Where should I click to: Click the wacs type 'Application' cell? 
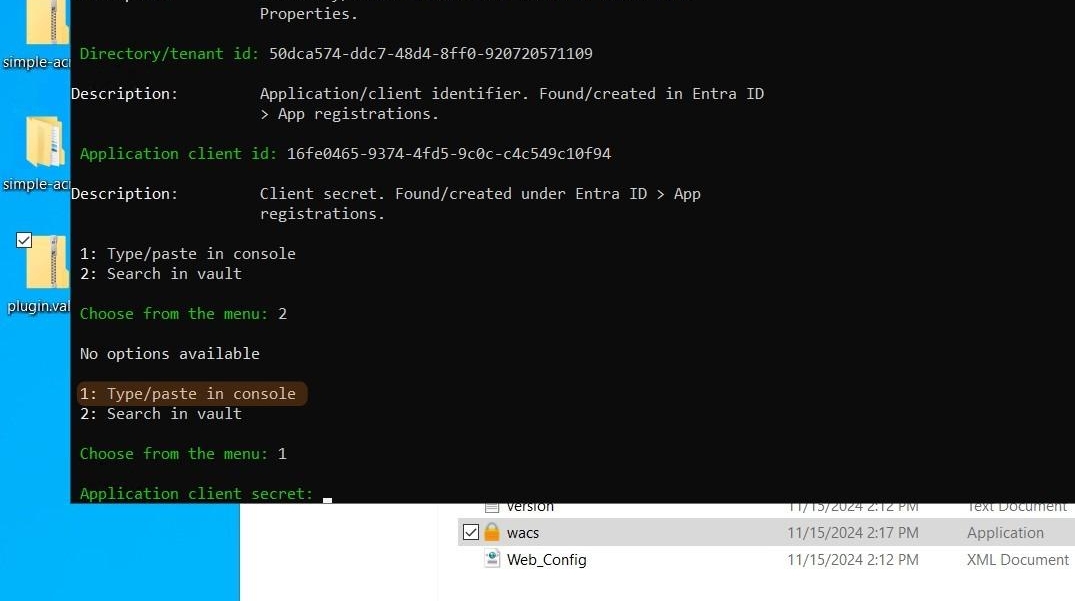tap(1005, 532)
